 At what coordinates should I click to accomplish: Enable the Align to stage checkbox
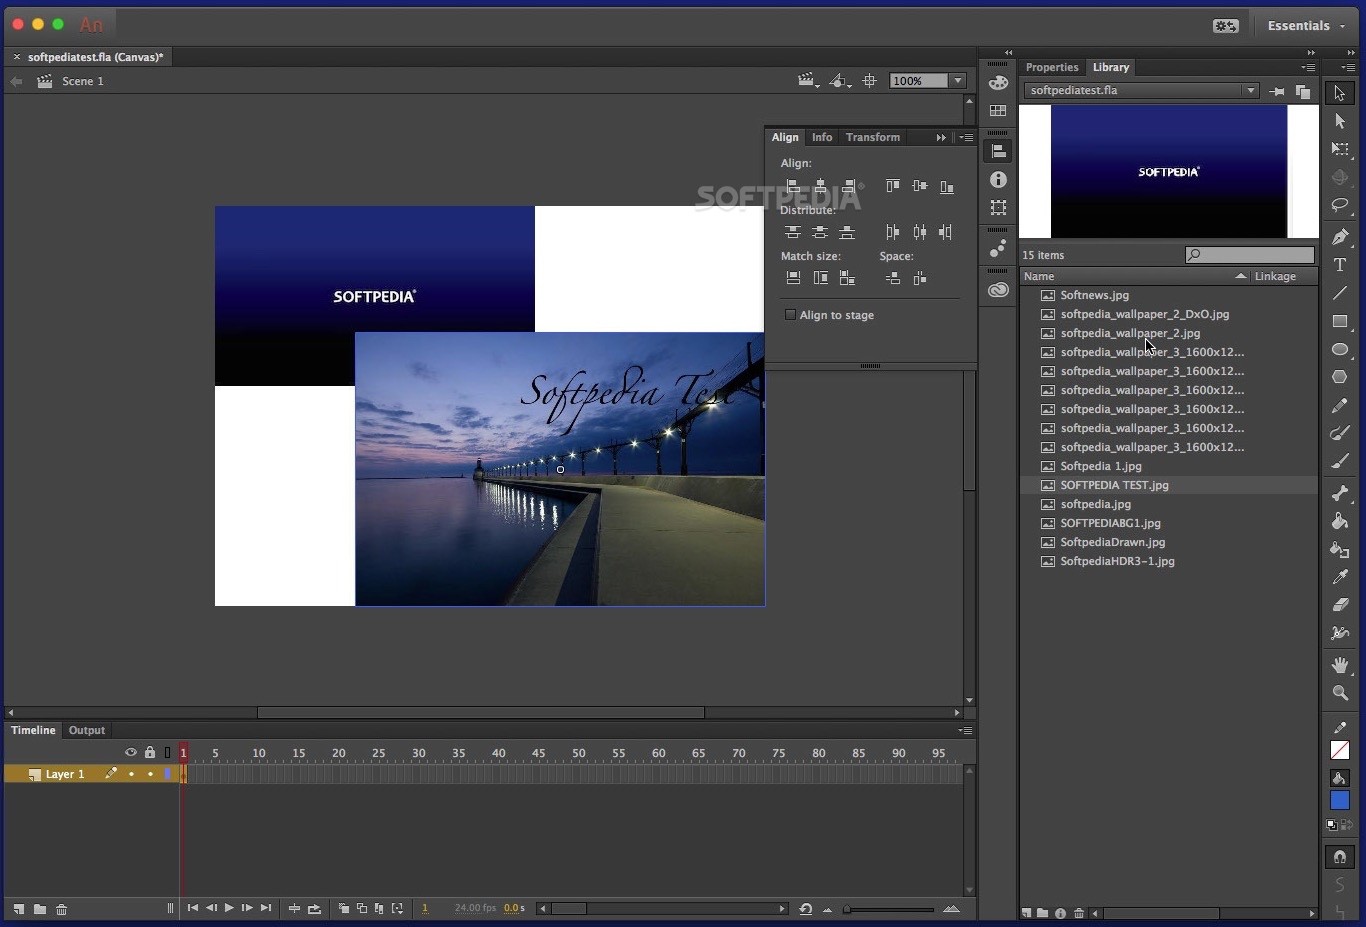click(x=790, y=315)
